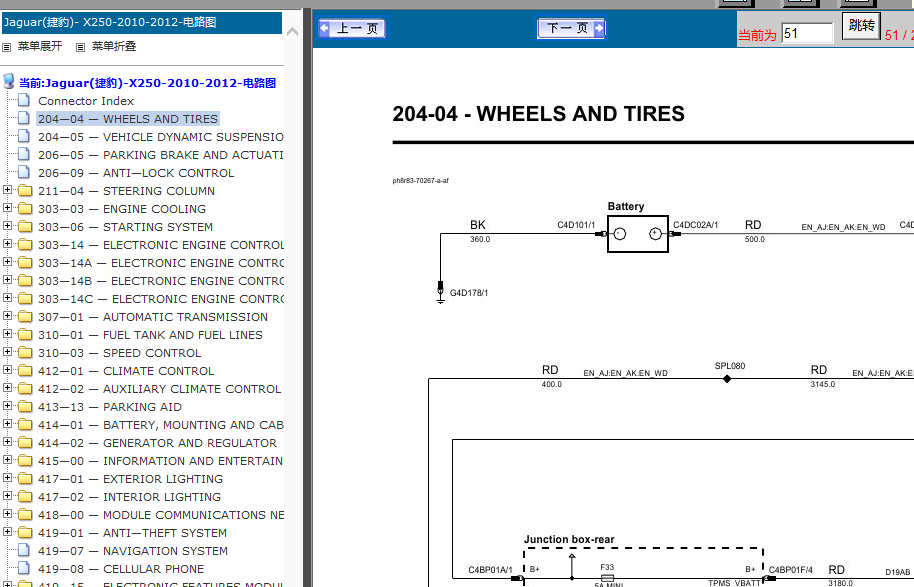914x587 pixels.
Task: Click folder icon of 310-03 SPEED CONTROL
Action: 25,353
